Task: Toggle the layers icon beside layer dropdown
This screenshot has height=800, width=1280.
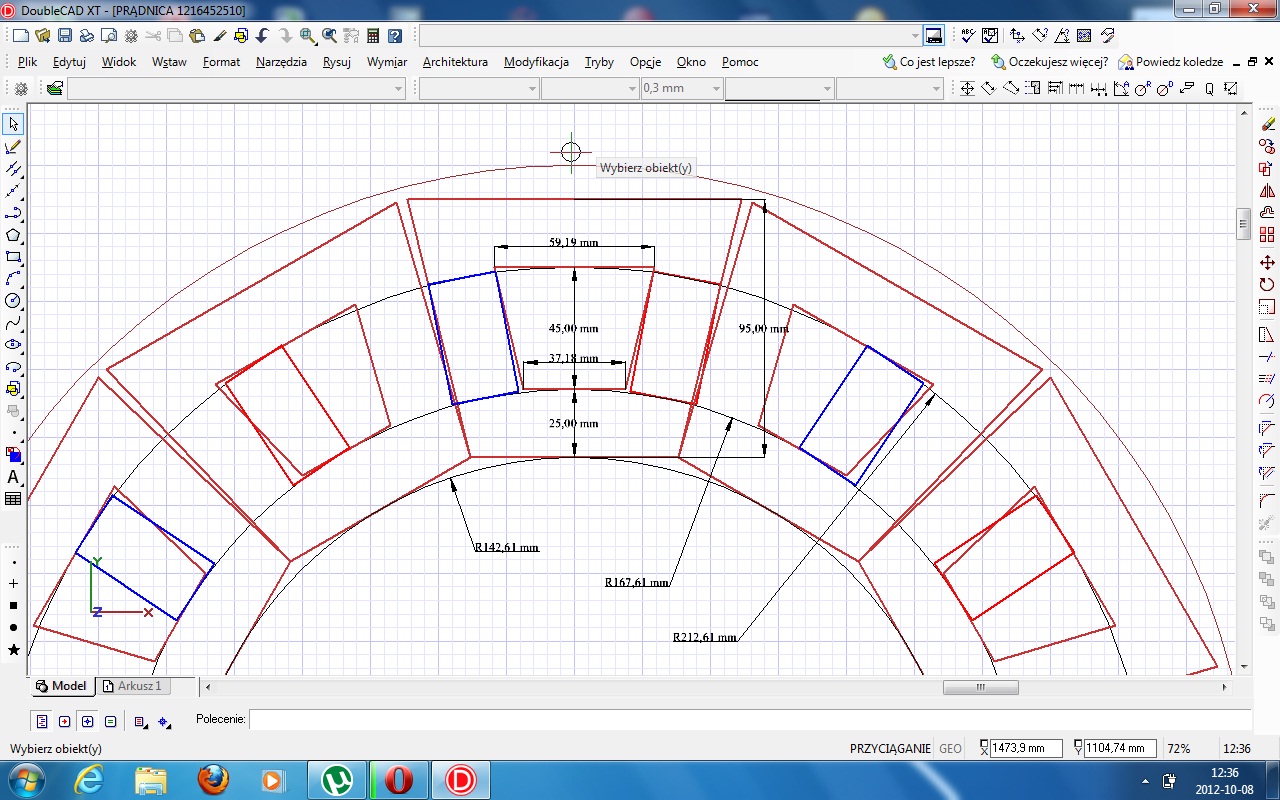Action: point(54,89)
